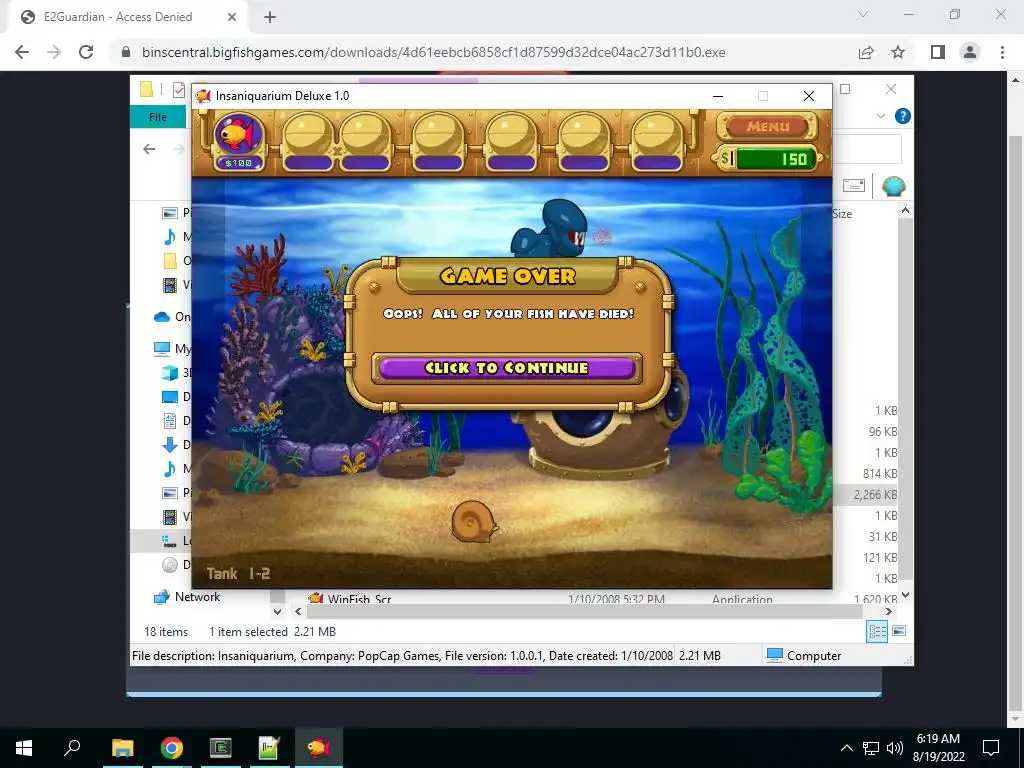Expand the Explorer ribbon chevron

[880, 116]
